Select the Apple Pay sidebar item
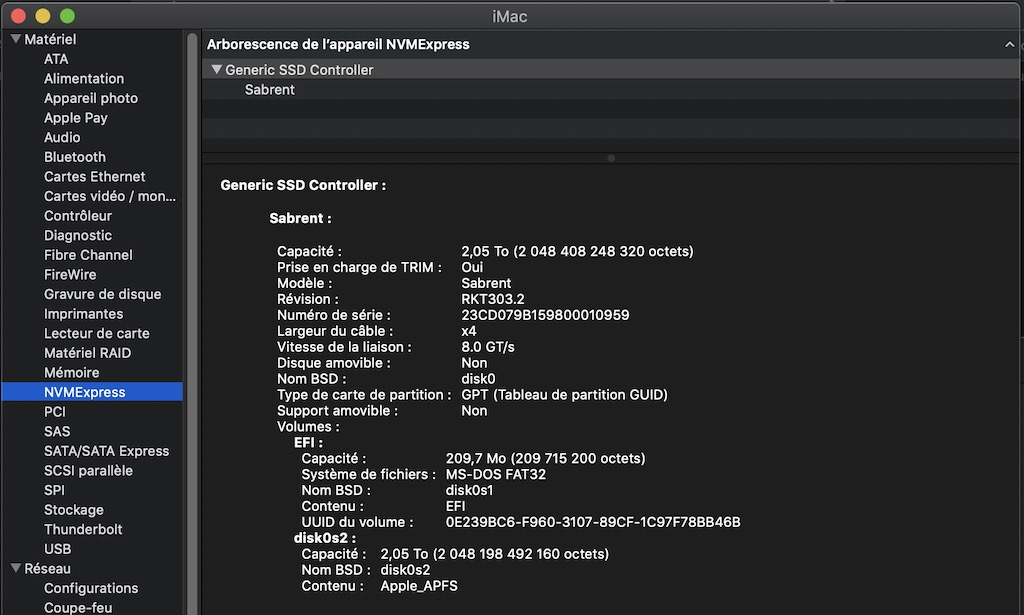The image size is (1024, 615). pyautogui.click(x=76, y=118)
